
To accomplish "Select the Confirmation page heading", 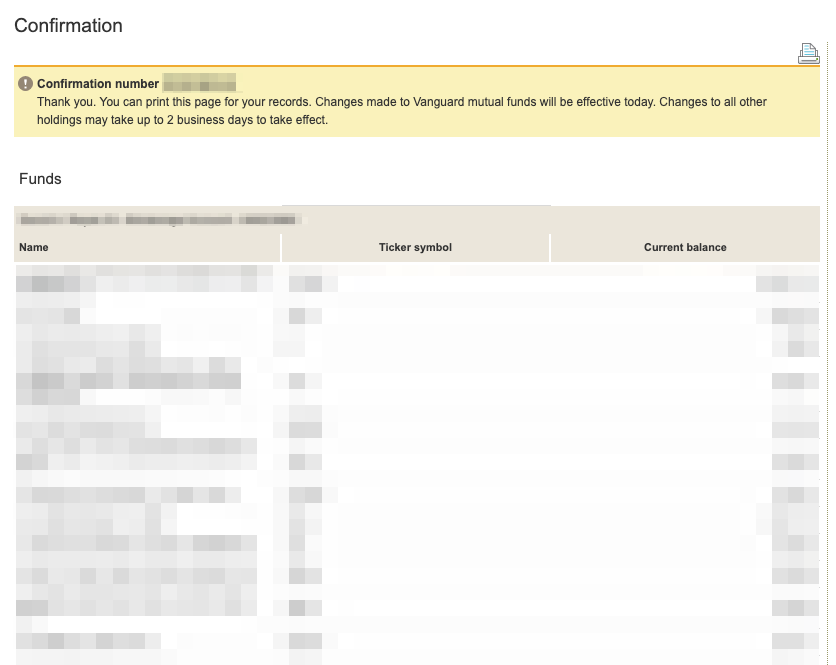I will [x=68, y=26].
